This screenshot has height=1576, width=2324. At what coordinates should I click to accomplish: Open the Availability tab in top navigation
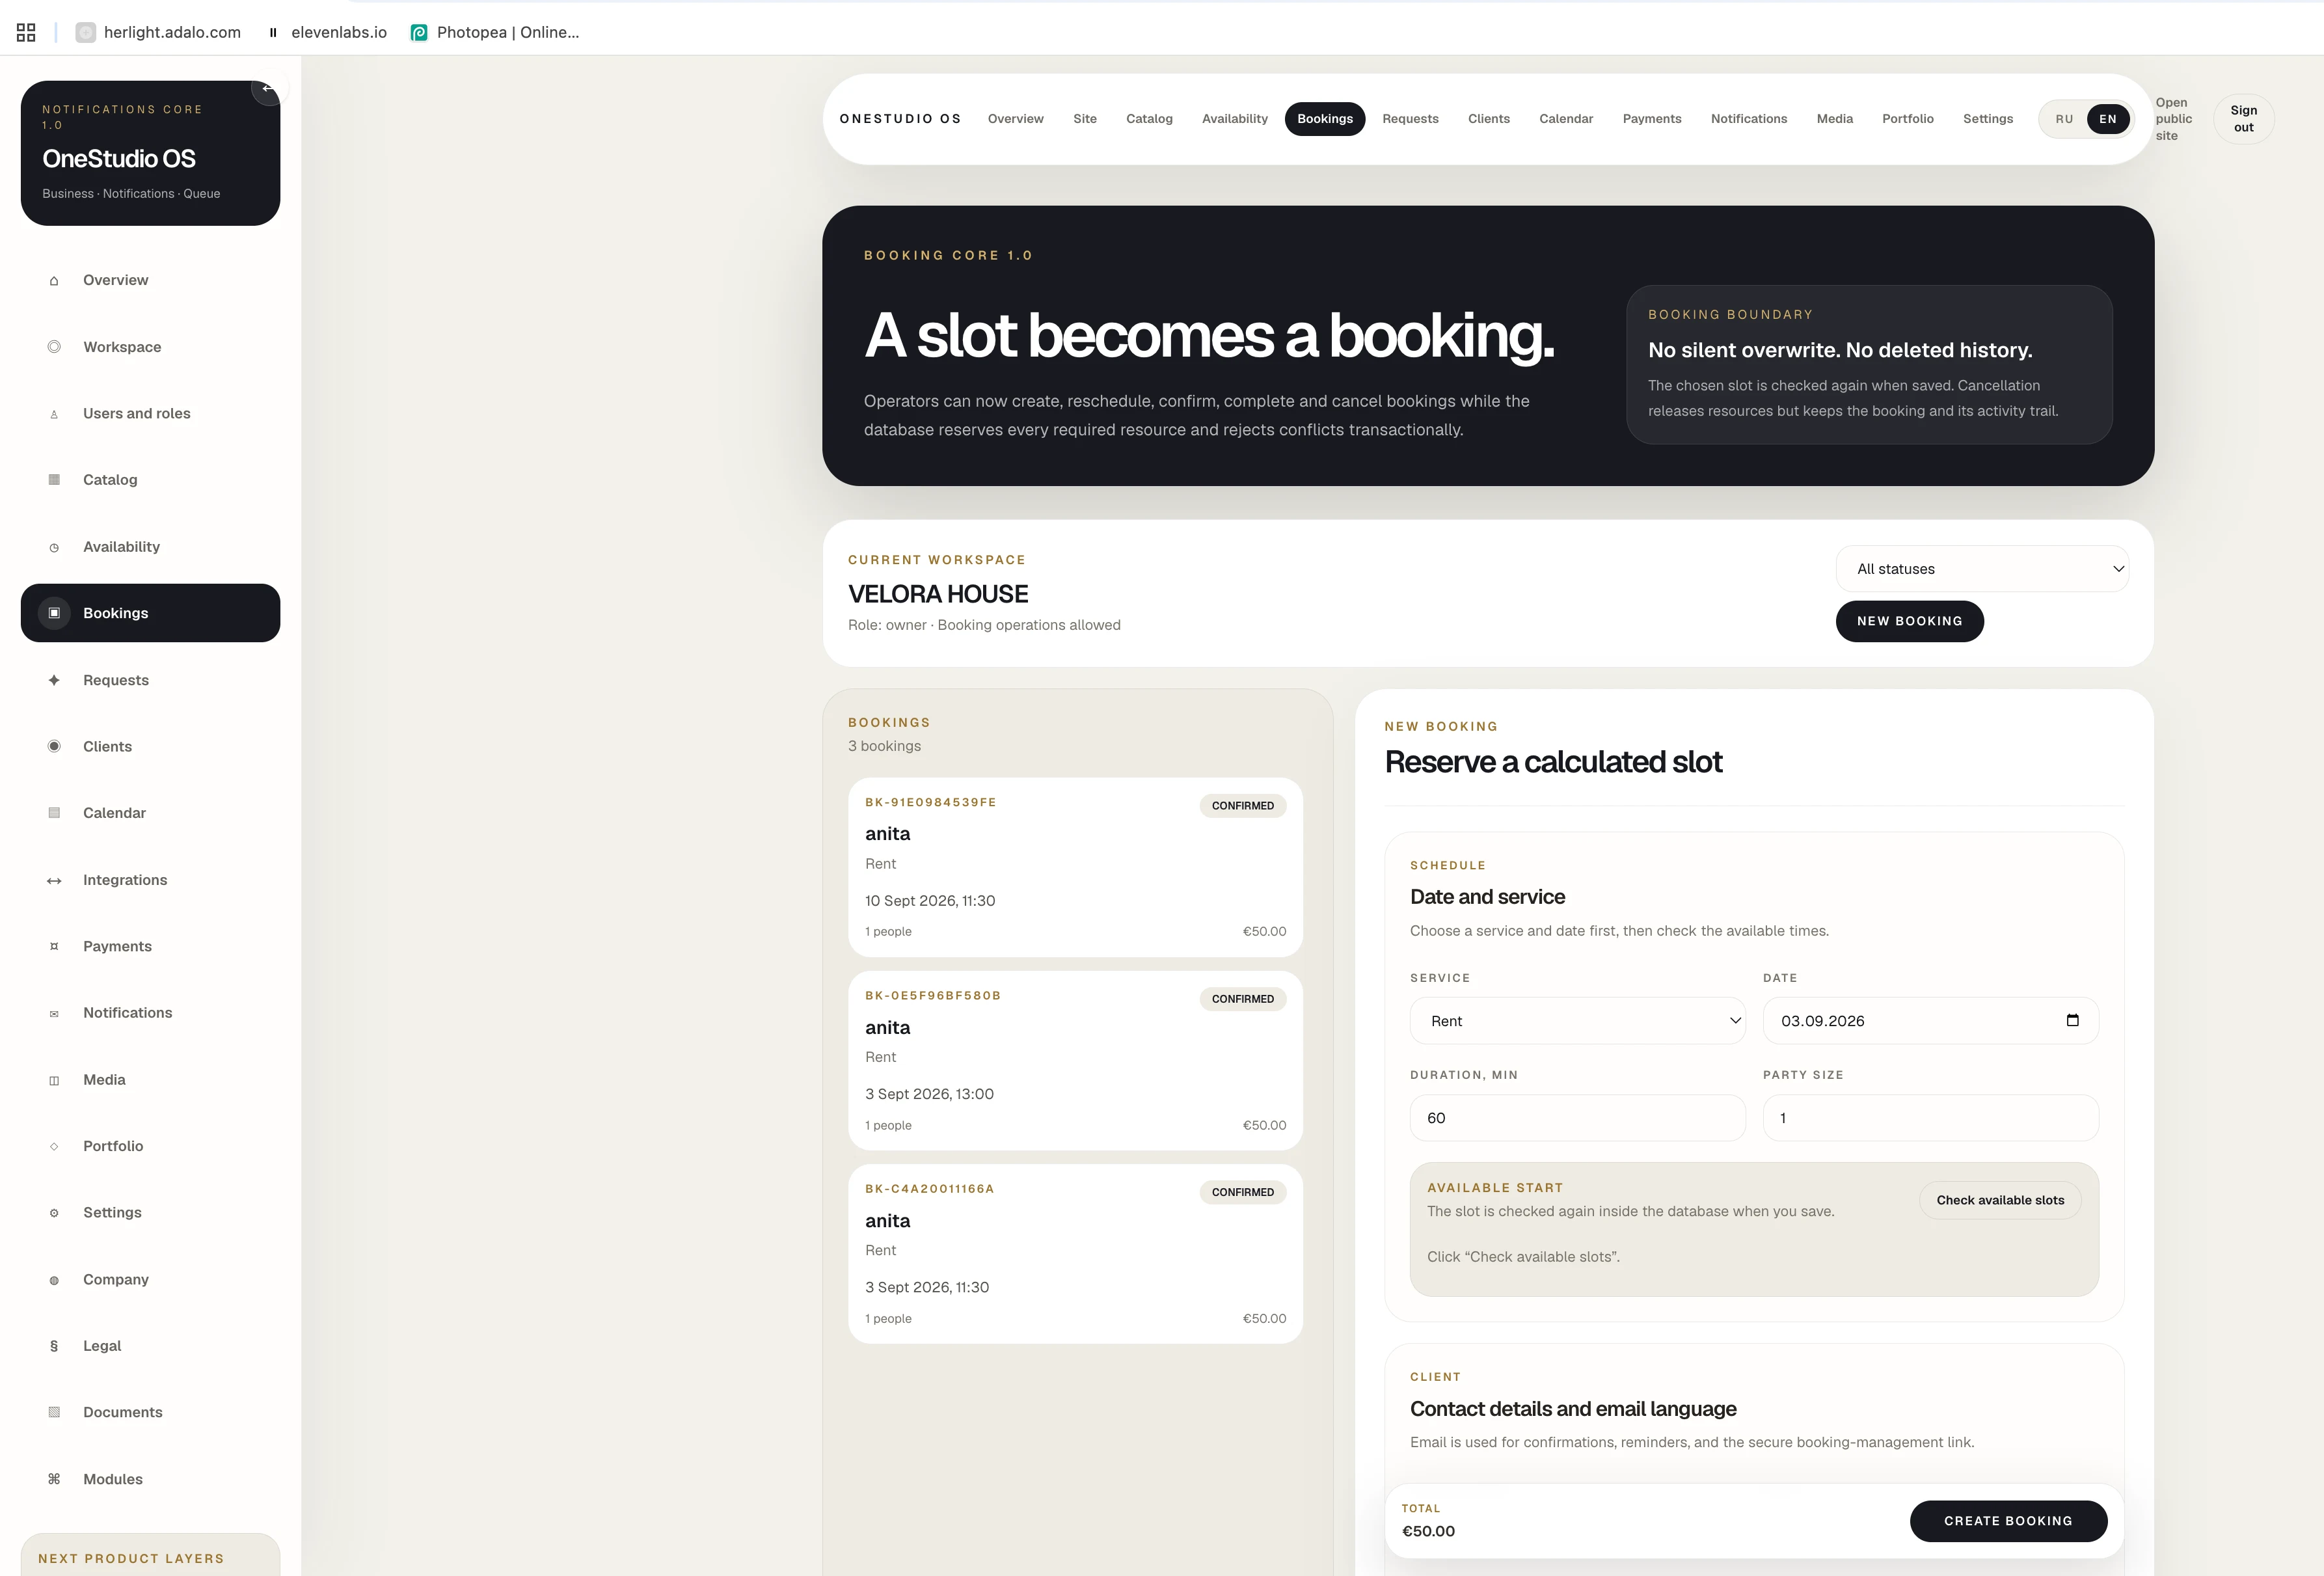point(1234,119)
